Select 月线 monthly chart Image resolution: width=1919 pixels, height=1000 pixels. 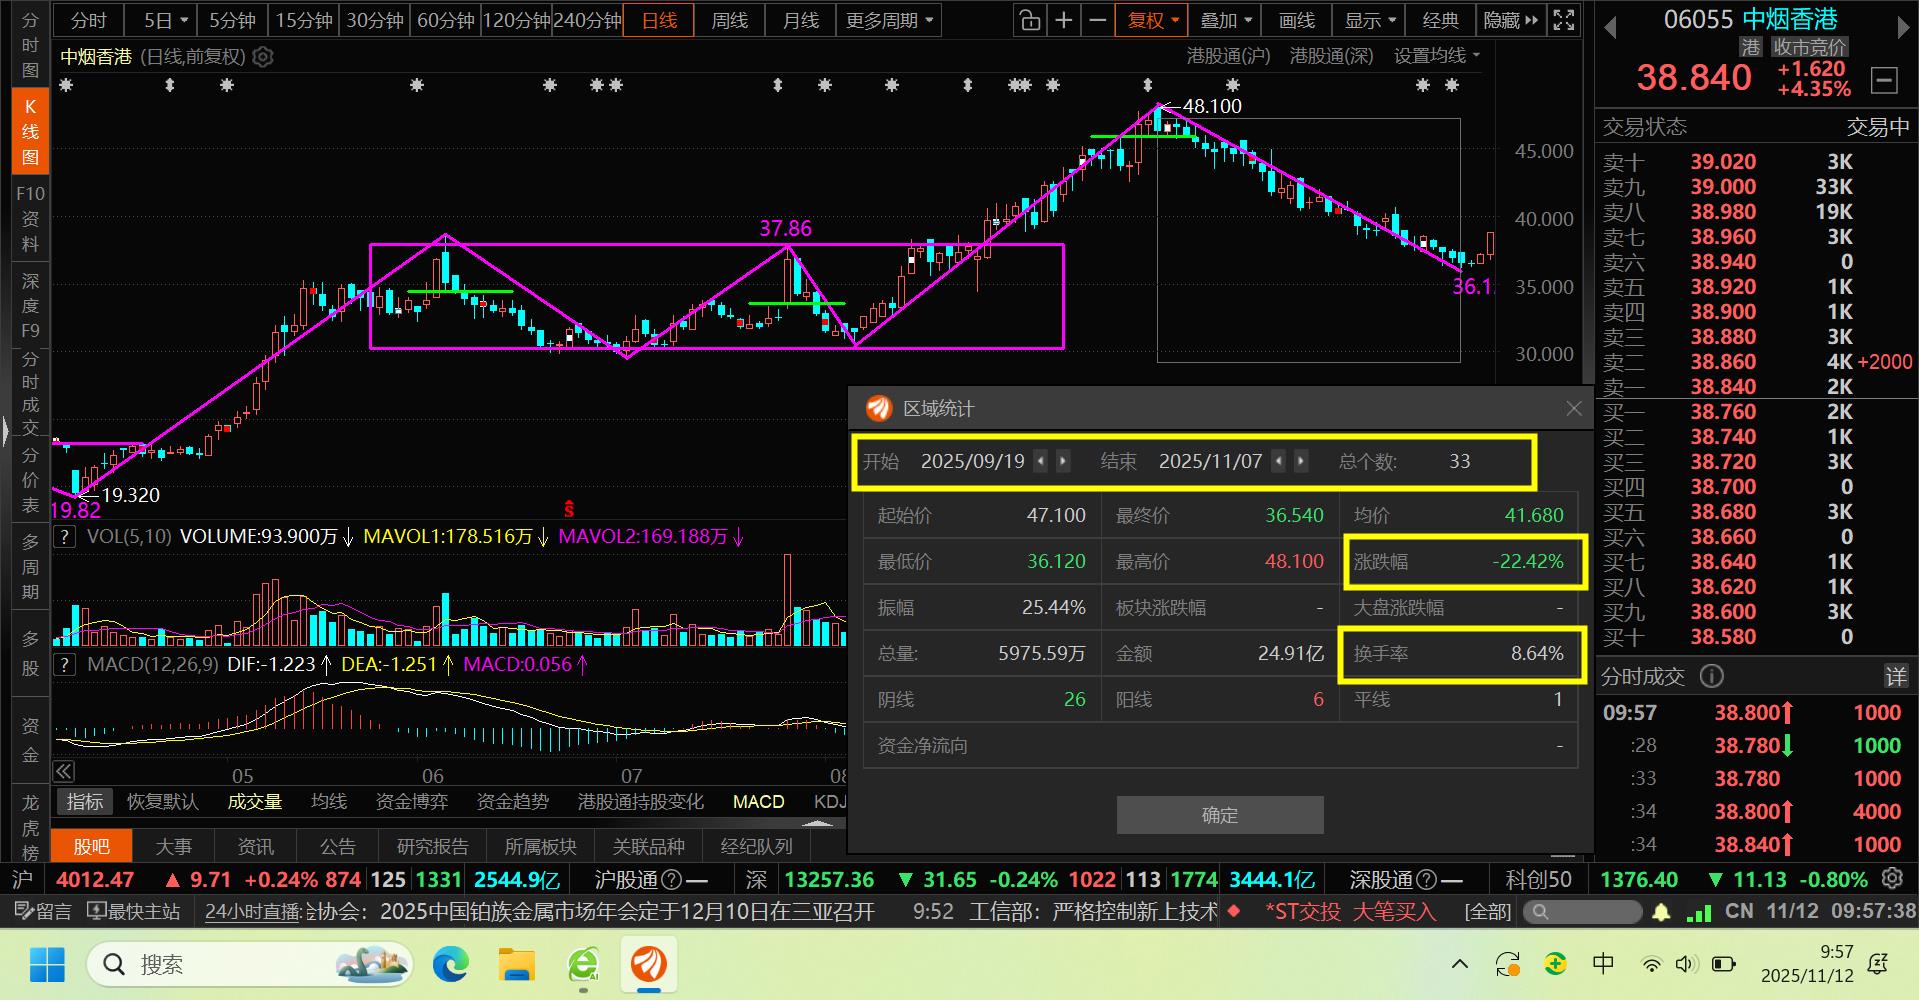click(801, 20)
